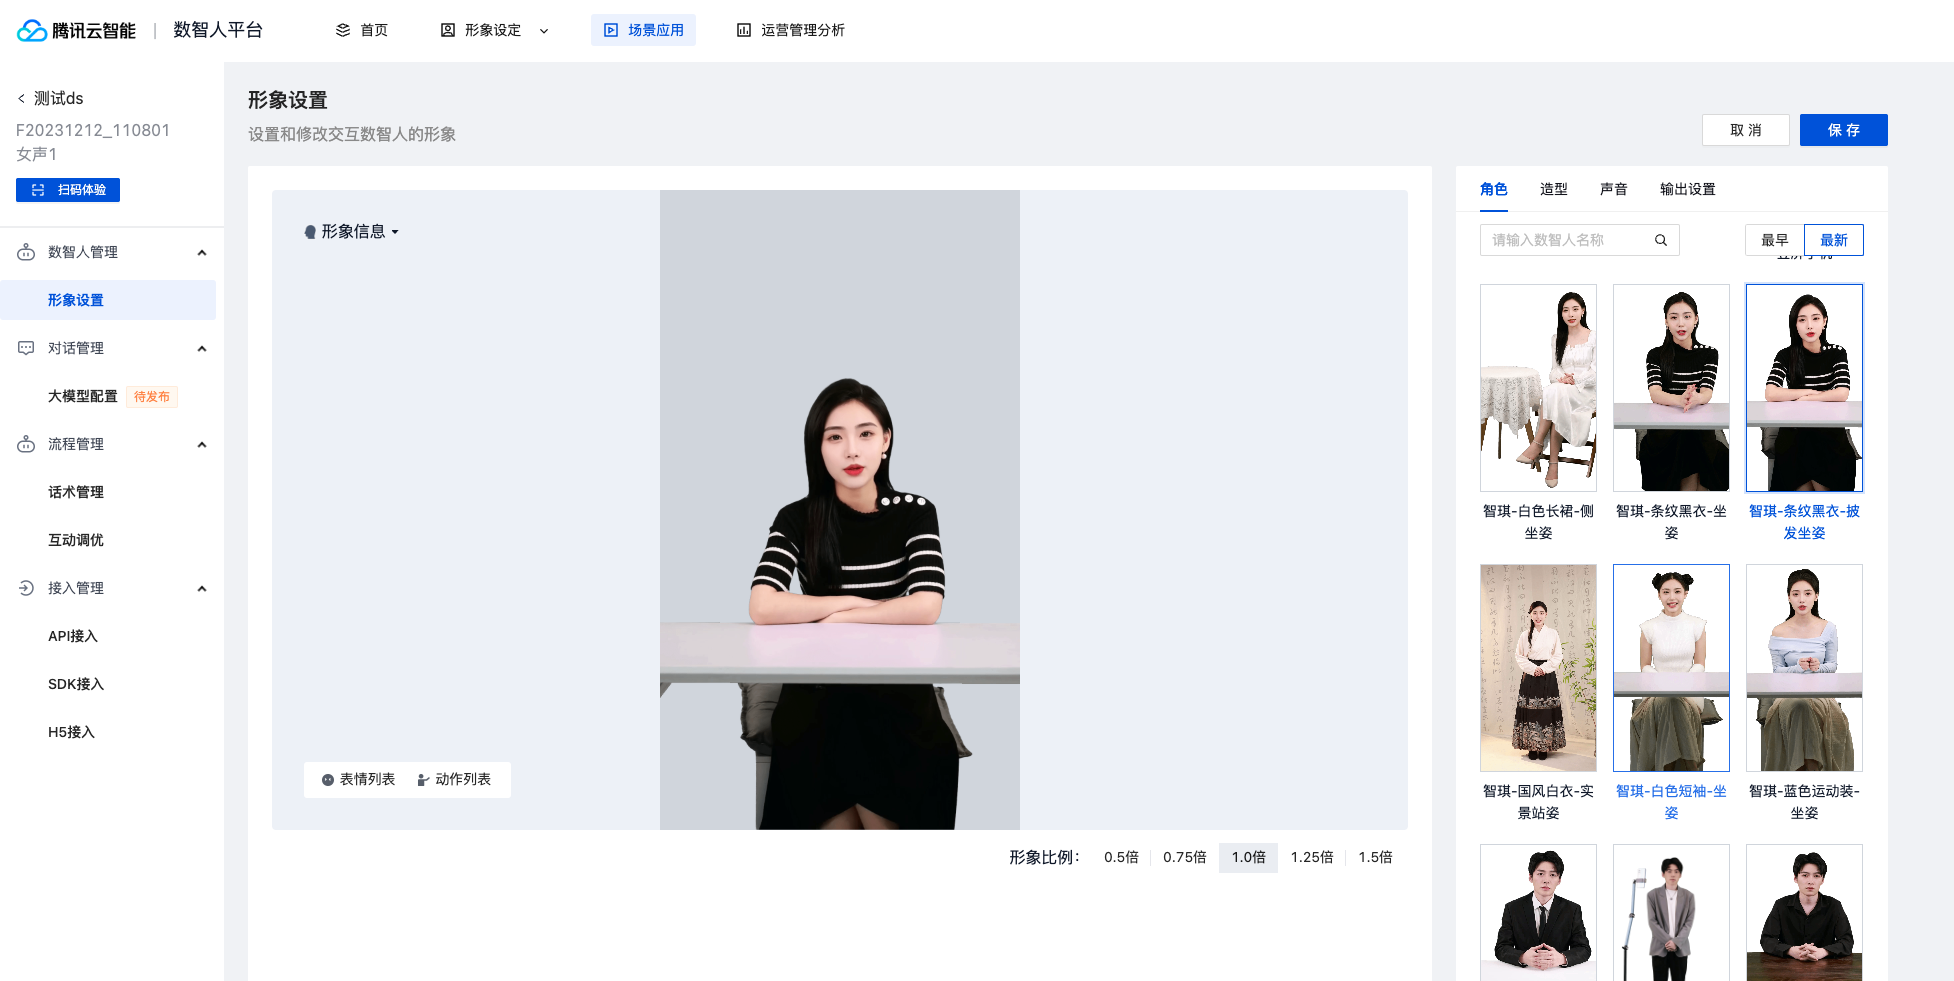Image resolution: width=1954 pixels, height=981 pixels.
Task: Click the head icon beside 形象信息
Action: [310, 232]
